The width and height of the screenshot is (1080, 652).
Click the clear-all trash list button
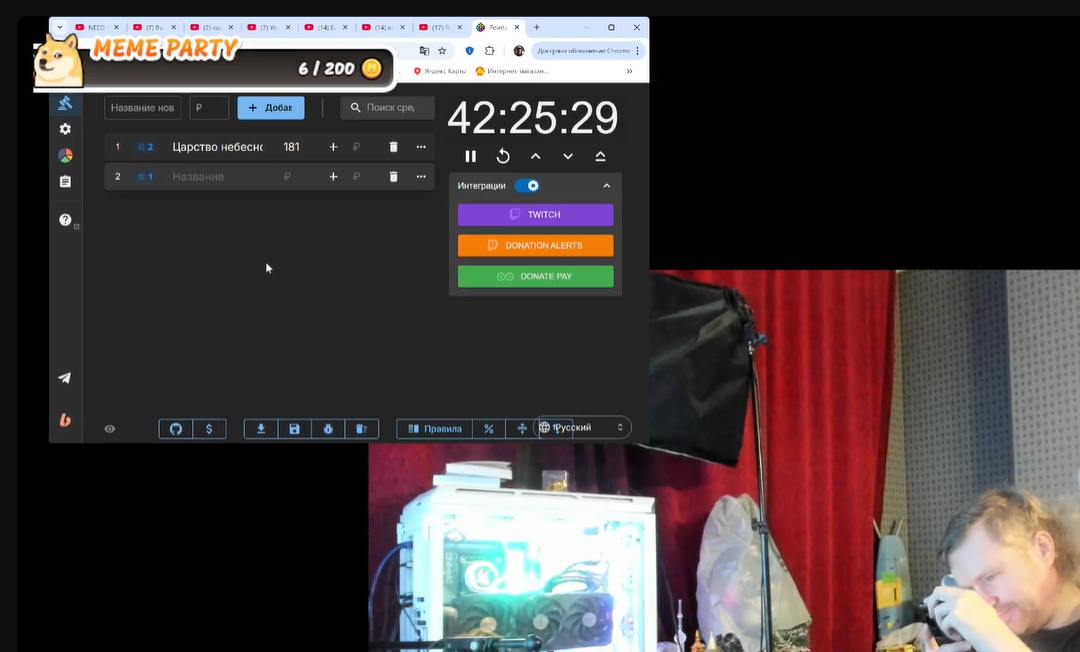click(x=362, y=429)
